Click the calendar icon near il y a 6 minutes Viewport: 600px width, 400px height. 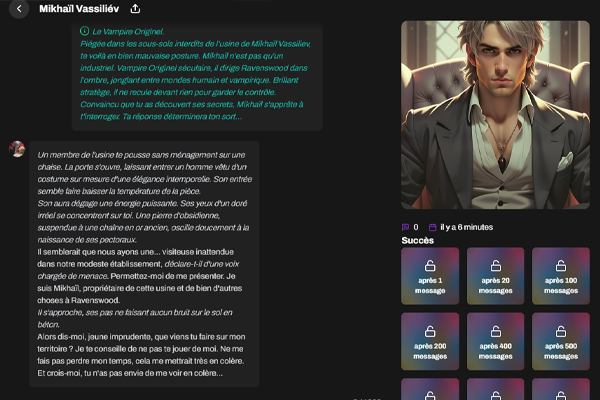coord(432,227)
